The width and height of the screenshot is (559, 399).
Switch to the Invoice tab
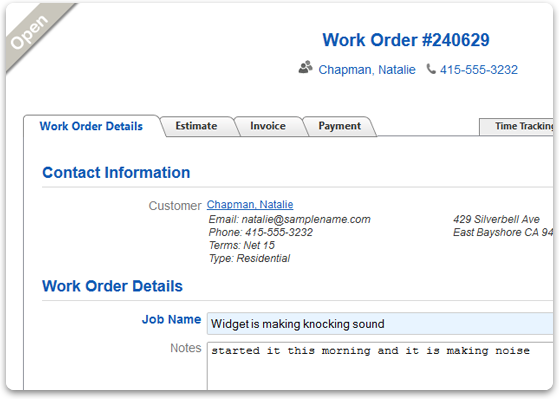268,126
